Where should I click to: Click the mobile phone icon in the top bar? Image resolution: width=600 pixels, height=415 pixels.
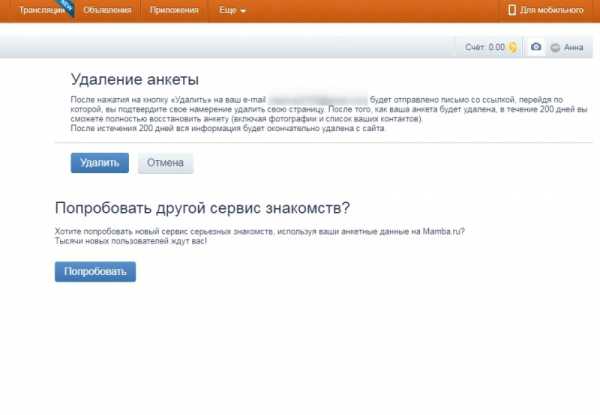coord(512,10)
